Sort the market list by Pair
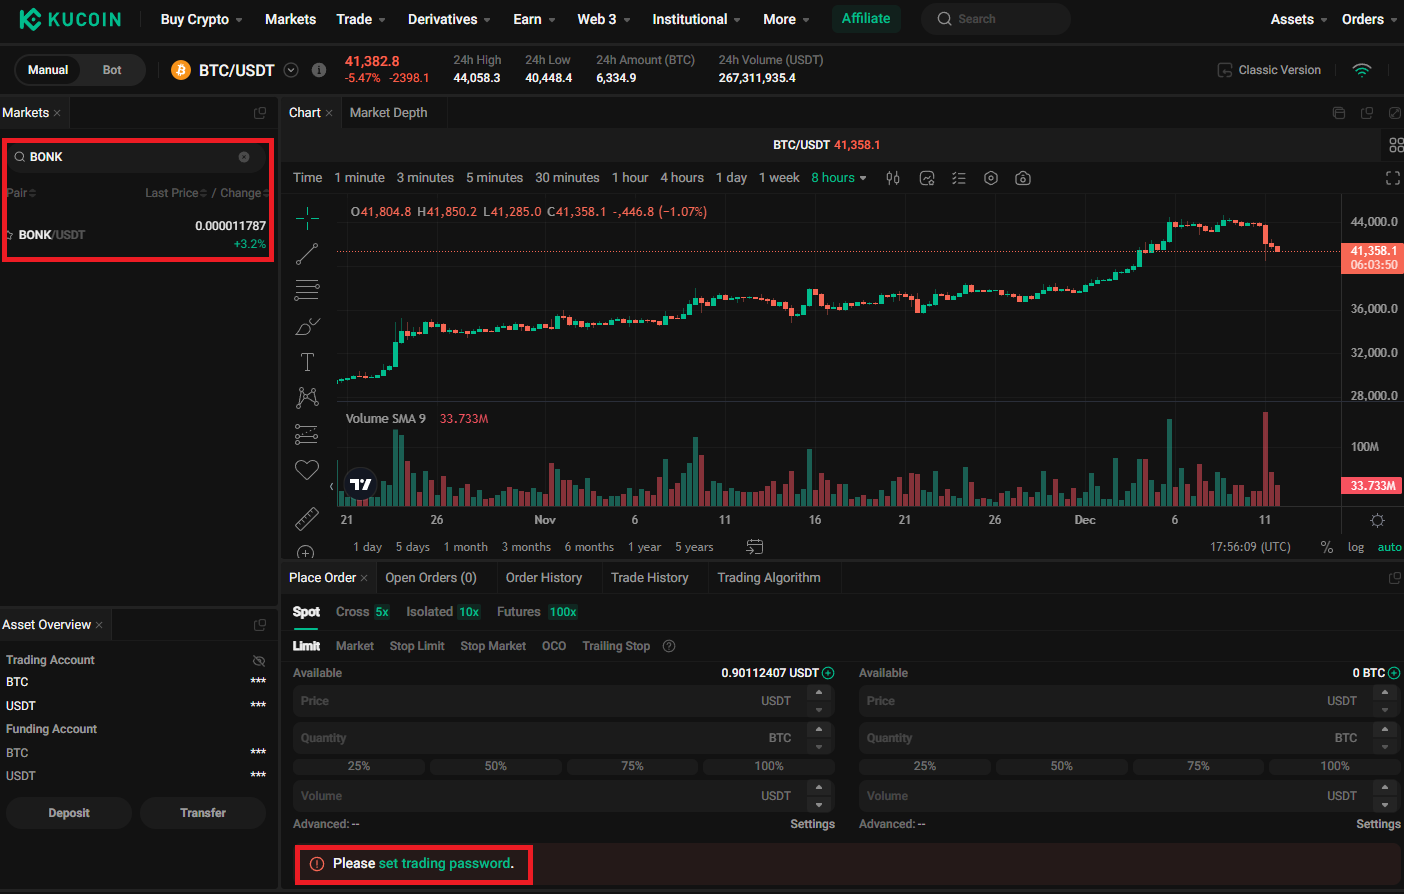The height and width of the screenshot is (894, 1404). click(x=21, y=193)
